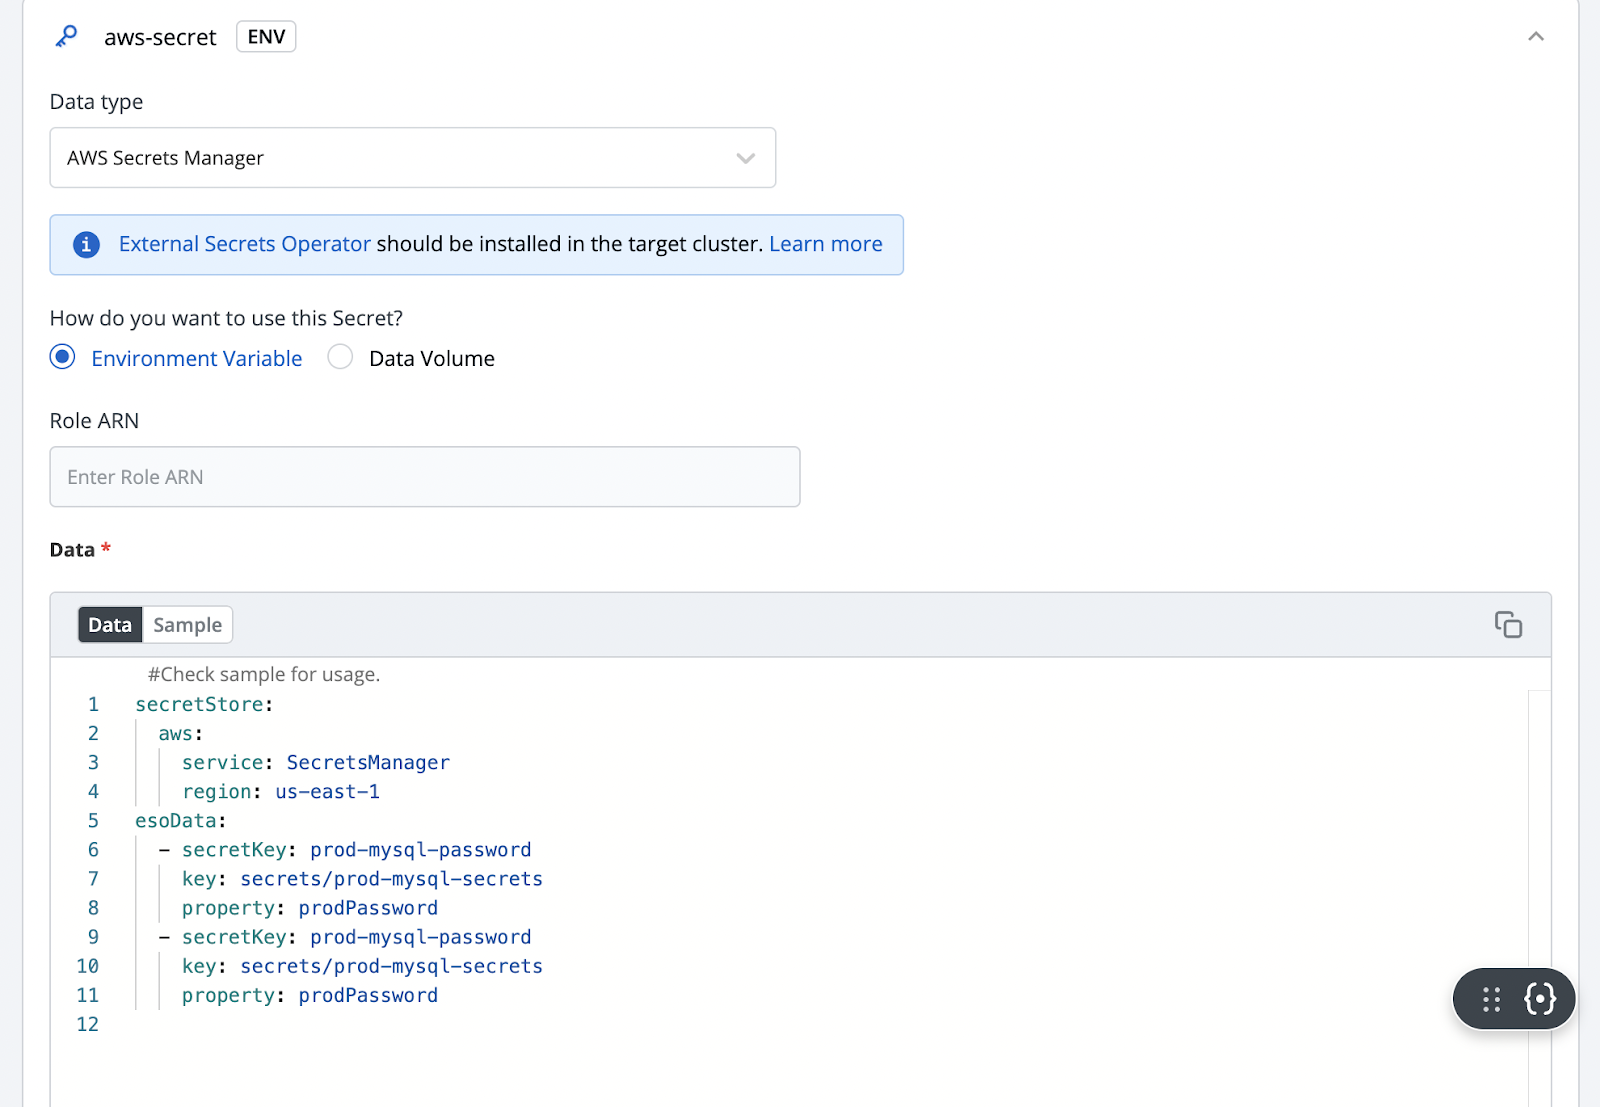Screen dimensions: 1600x1107
Task: Click the drag handle dots on floating widget
Action: tap(1492, 999)
